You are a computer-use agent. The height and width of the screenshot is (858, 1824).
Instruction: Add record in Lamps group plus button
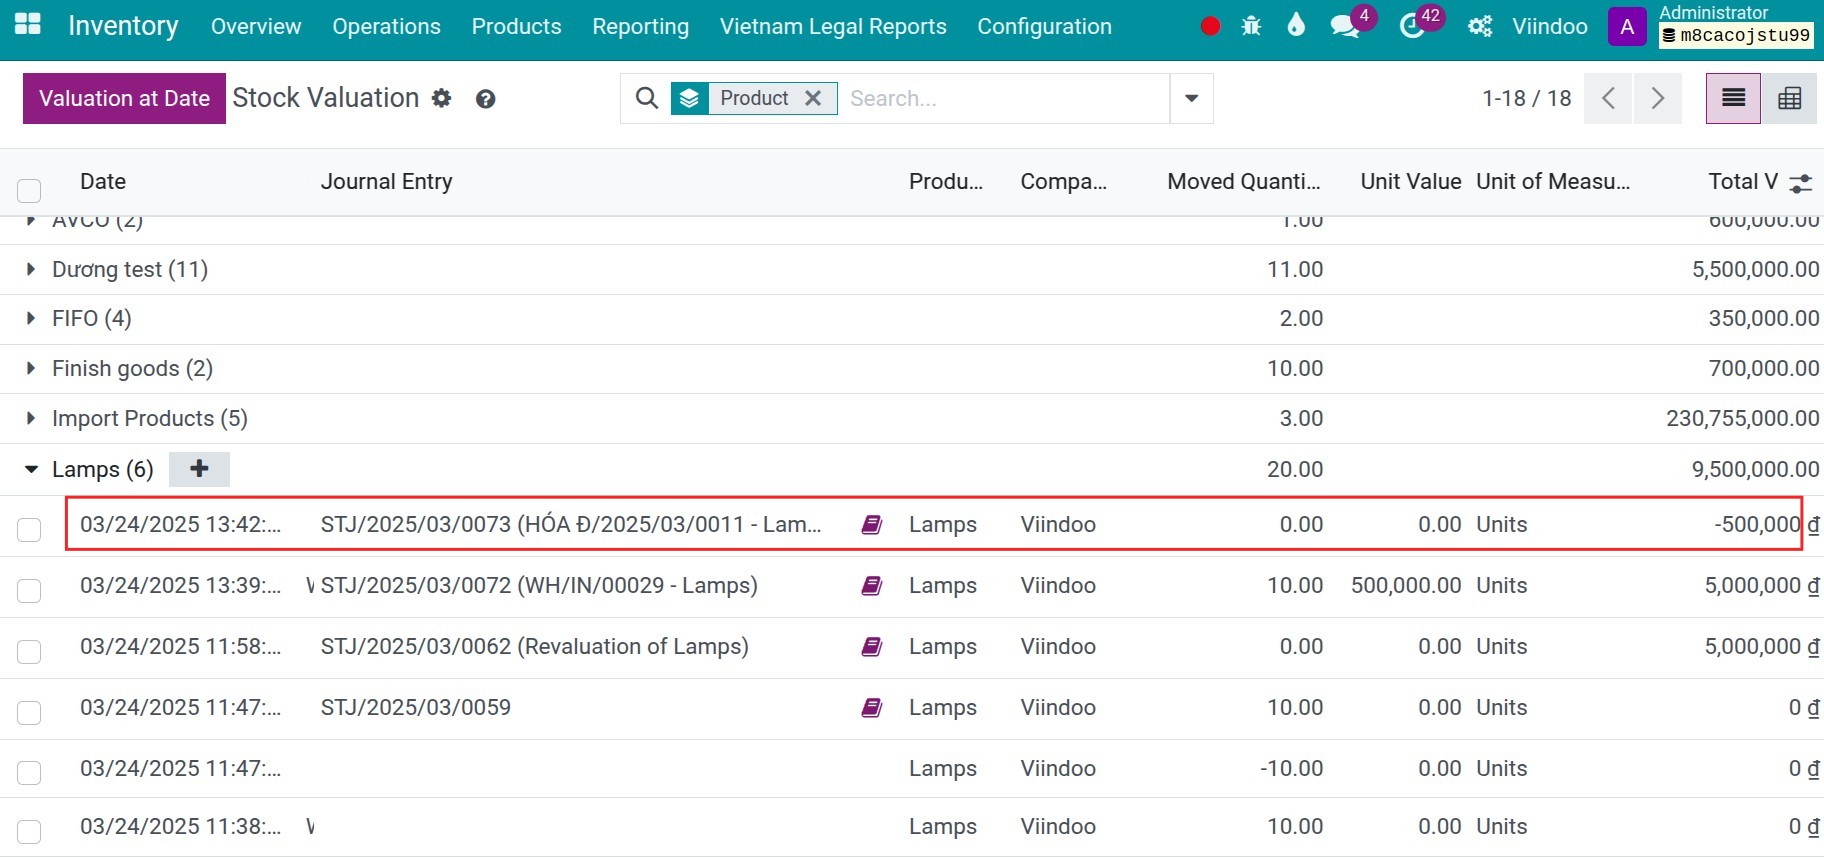199,469
